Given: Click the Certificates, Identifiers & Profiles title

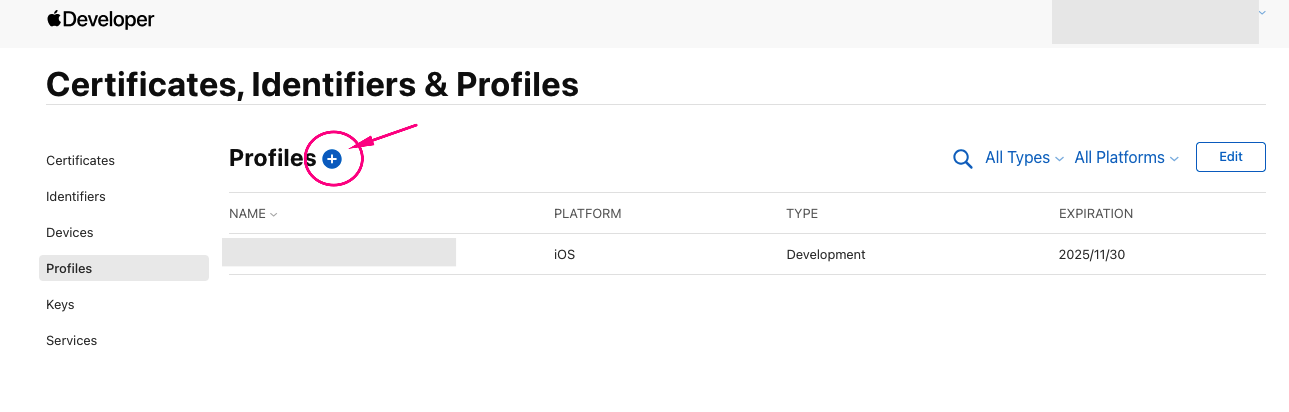Looking at the screenshot, I should point(312,85).
